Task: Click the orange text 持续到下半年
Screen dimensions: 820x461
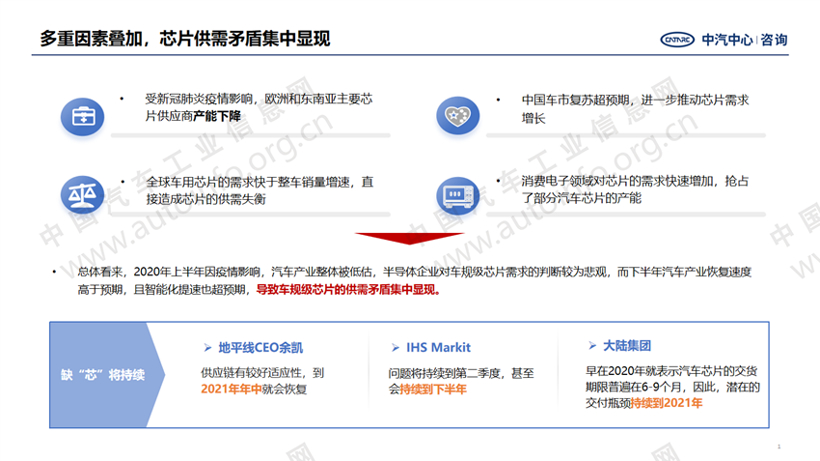Action: tap(432, 388)
